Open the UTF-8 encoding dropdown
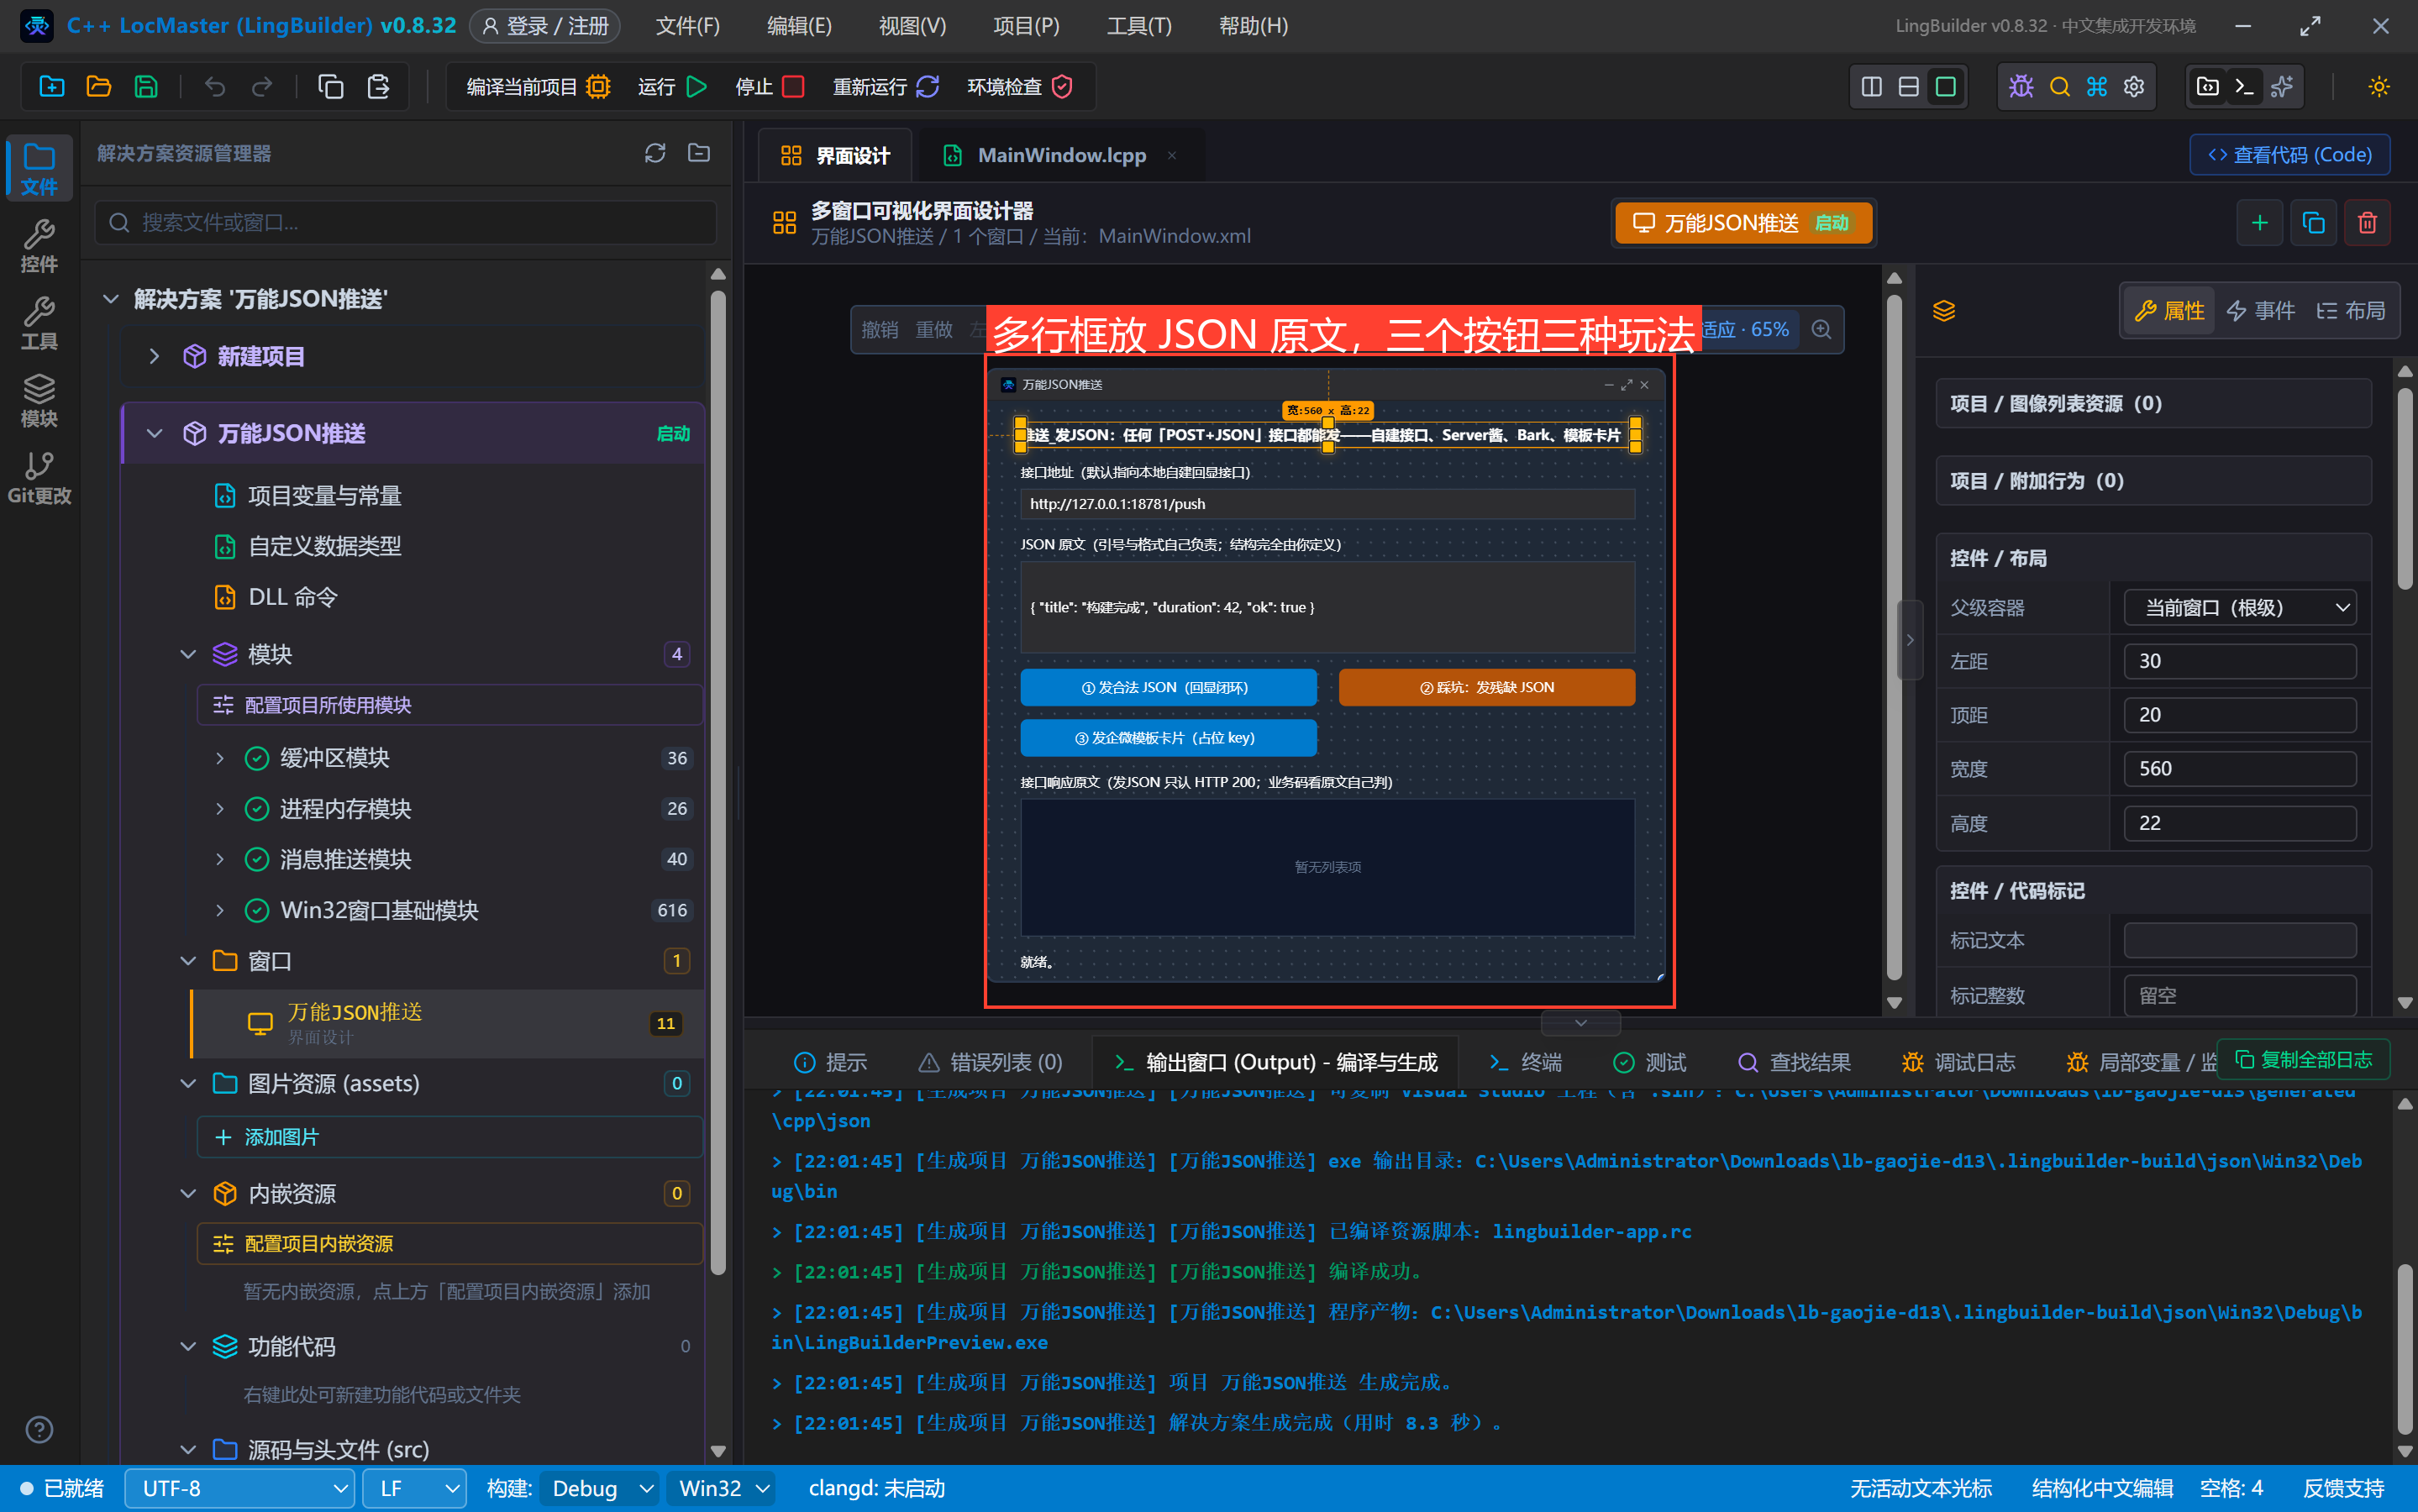The image size is (2418, 1512). [240, 1488]
